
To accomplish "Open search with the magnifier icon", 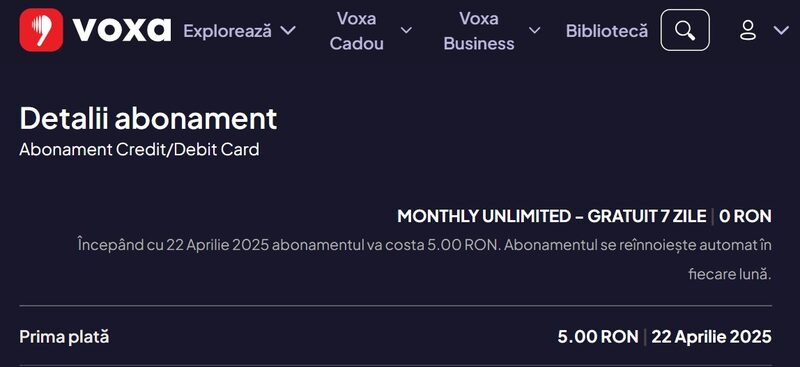I will point(685,30).
